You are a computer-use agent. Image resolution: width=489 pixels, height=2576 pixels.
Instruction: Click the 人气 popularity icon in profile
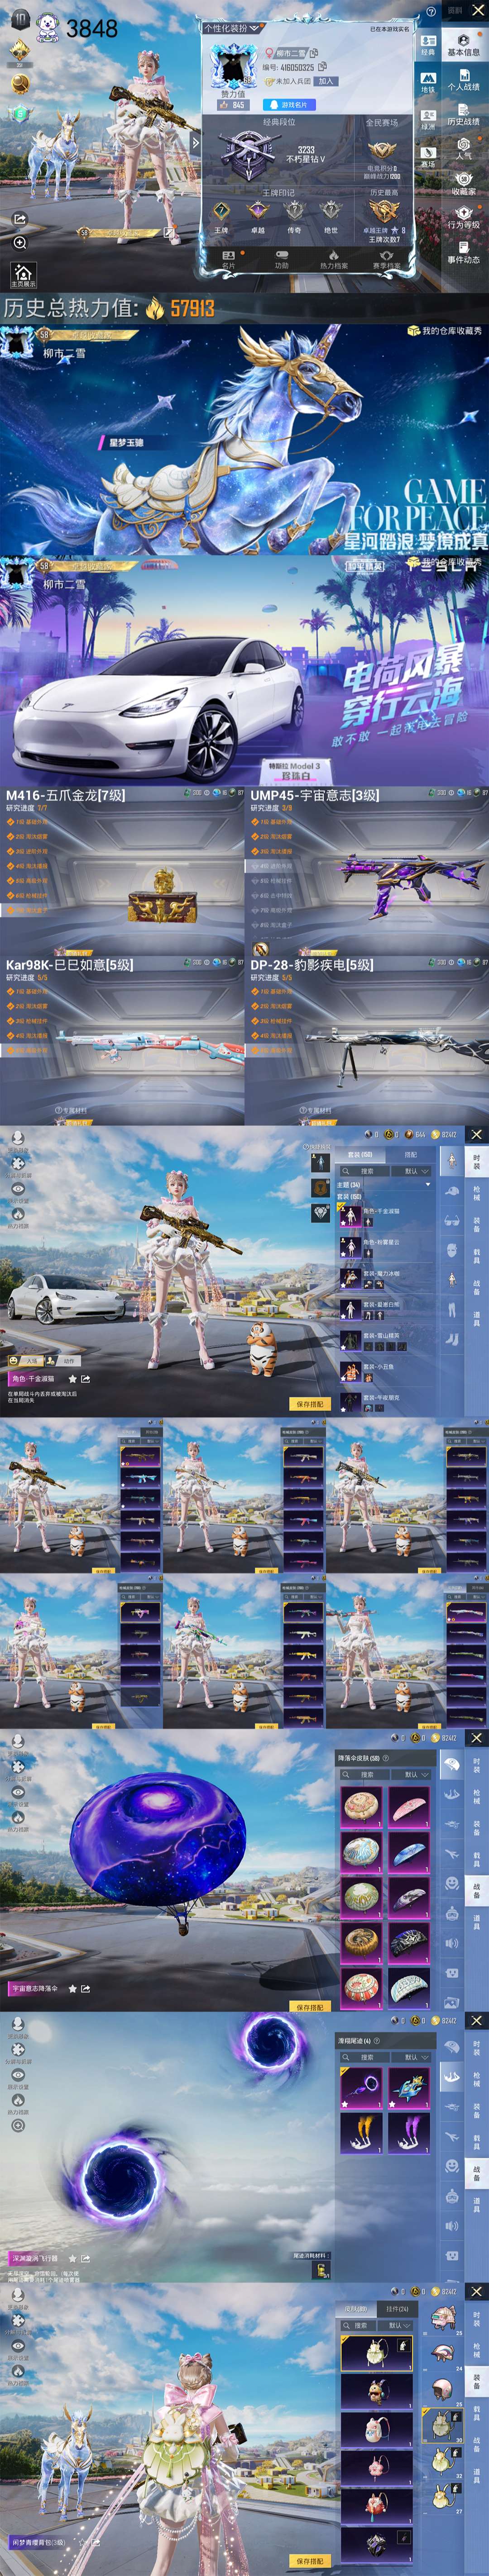464,148
